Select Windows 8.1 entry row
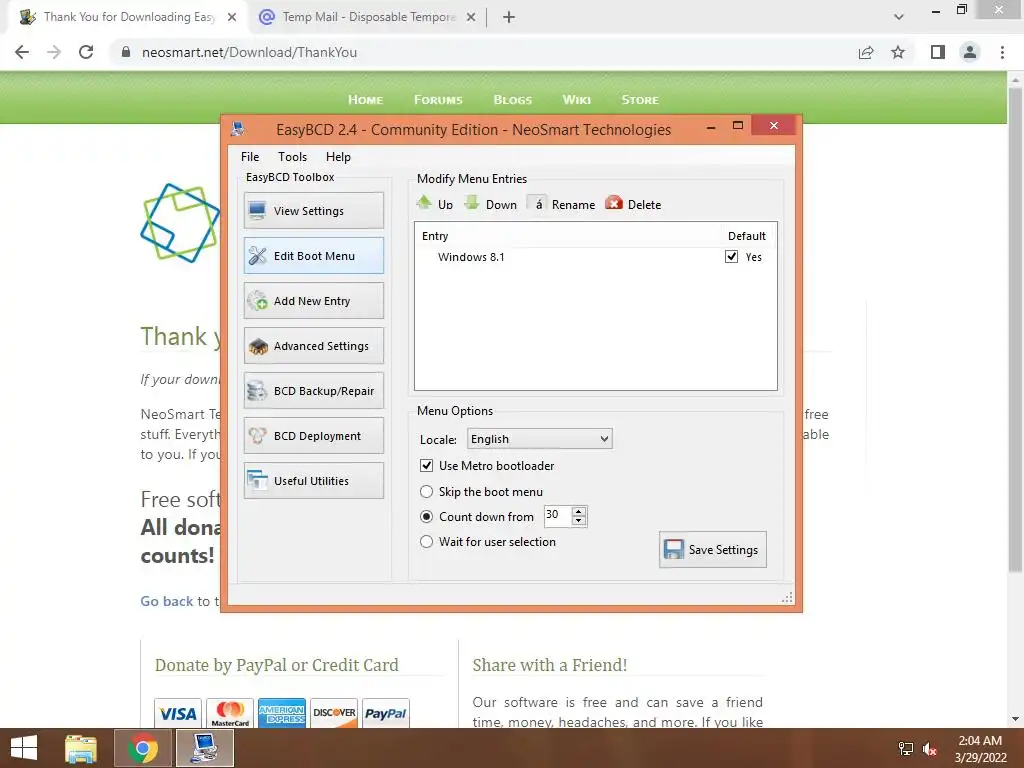The image size is (1024, 768). [x=595, y=257]
